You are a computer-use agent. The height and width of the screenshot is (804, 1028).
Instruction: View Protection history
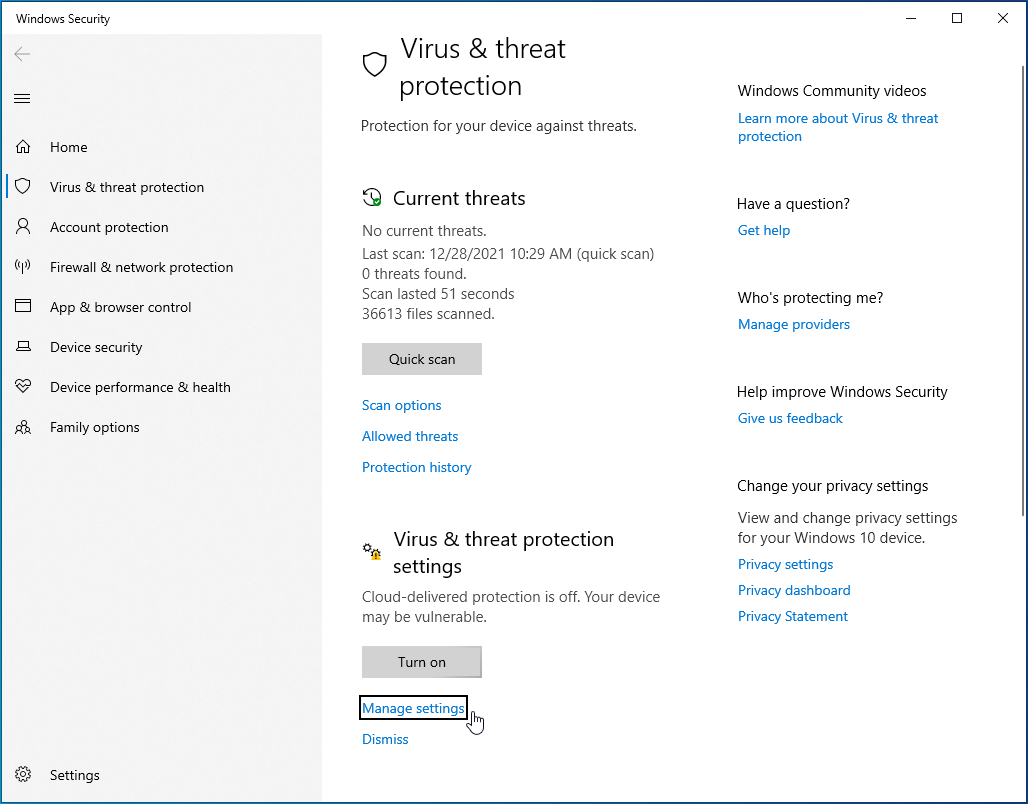tap(417, 467)
